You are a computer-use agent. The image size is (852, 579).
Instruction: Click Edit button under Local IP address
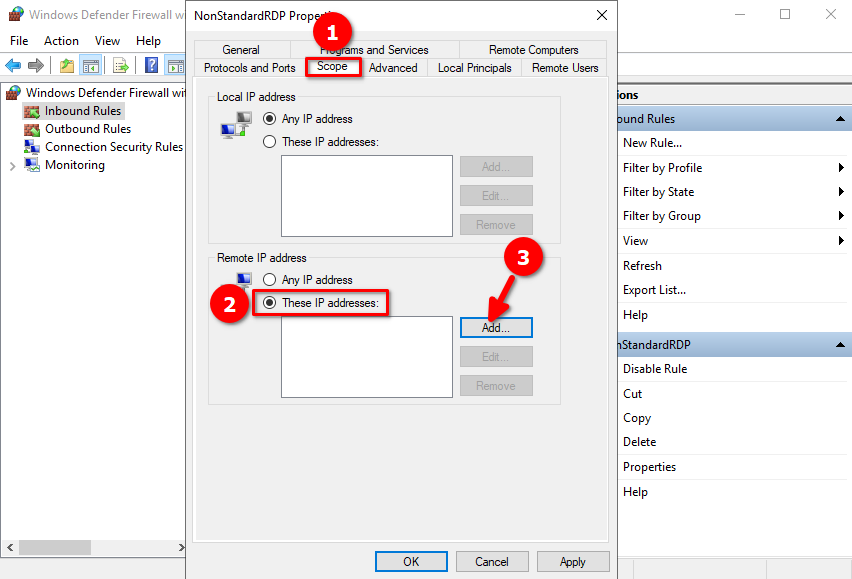click(x=496, y=196)
